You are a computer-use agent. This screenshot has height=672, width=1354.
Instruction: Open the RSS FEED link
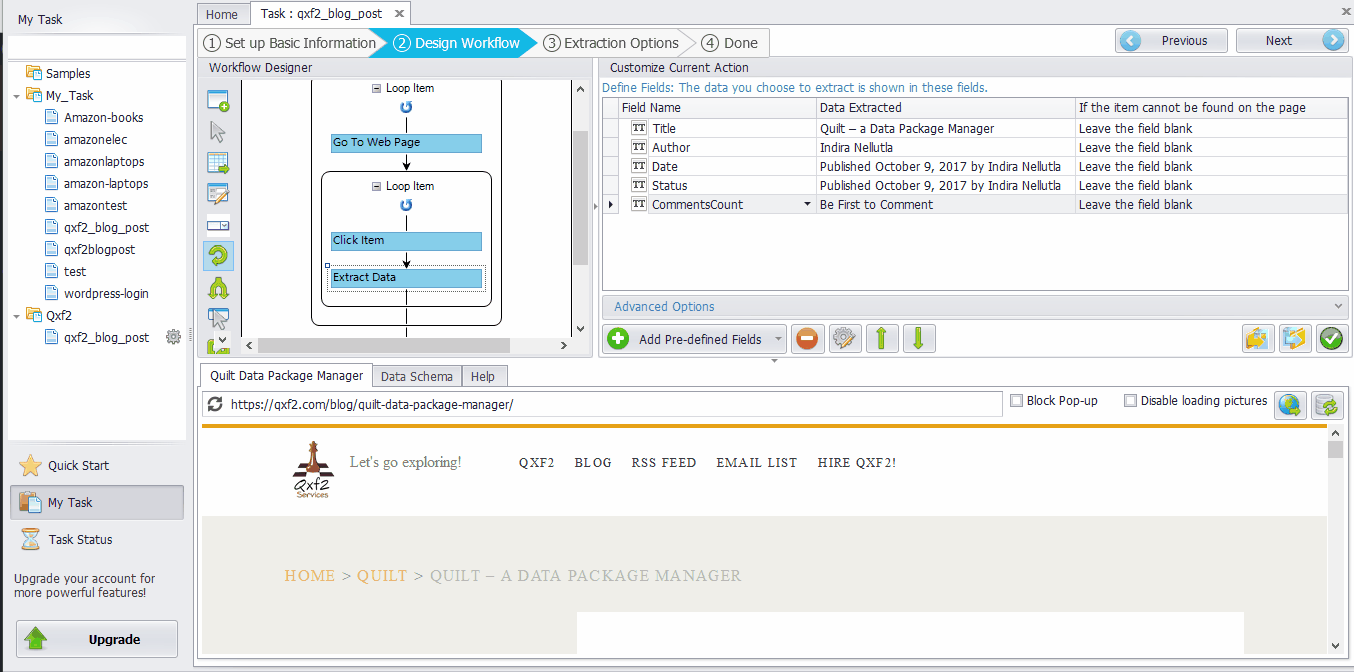[x=664, y=462]
